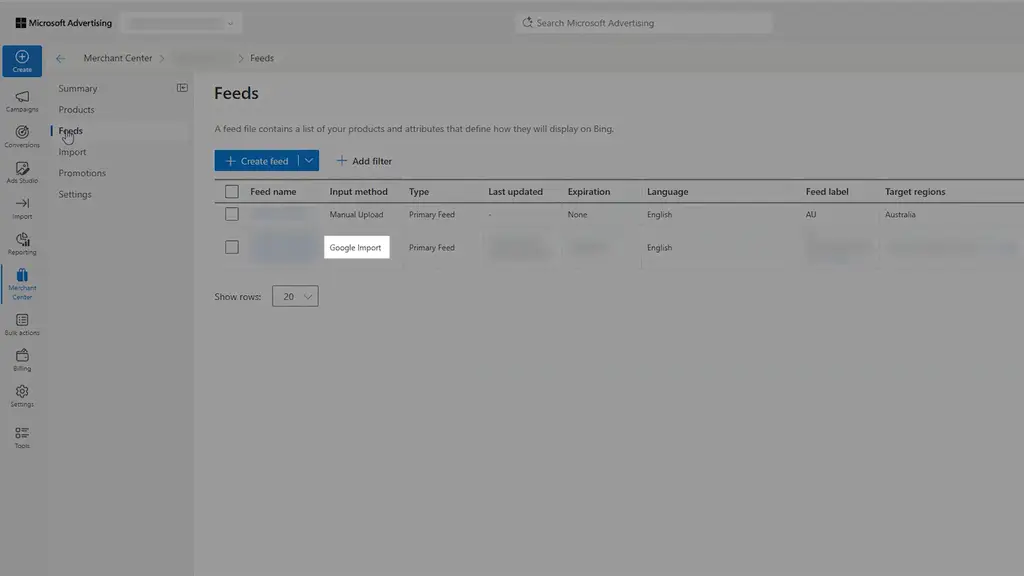
Task: Click the AU feed label cell
Action: tap(810, 214)
